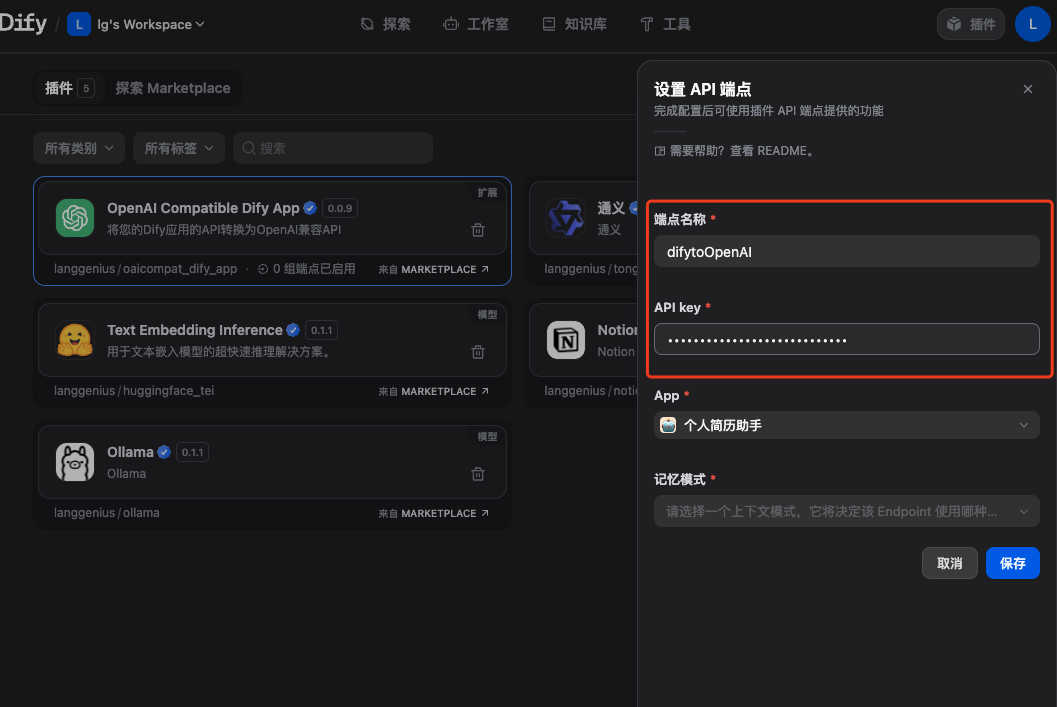Select the Text Embedding Inference card title

click(195, 330)
